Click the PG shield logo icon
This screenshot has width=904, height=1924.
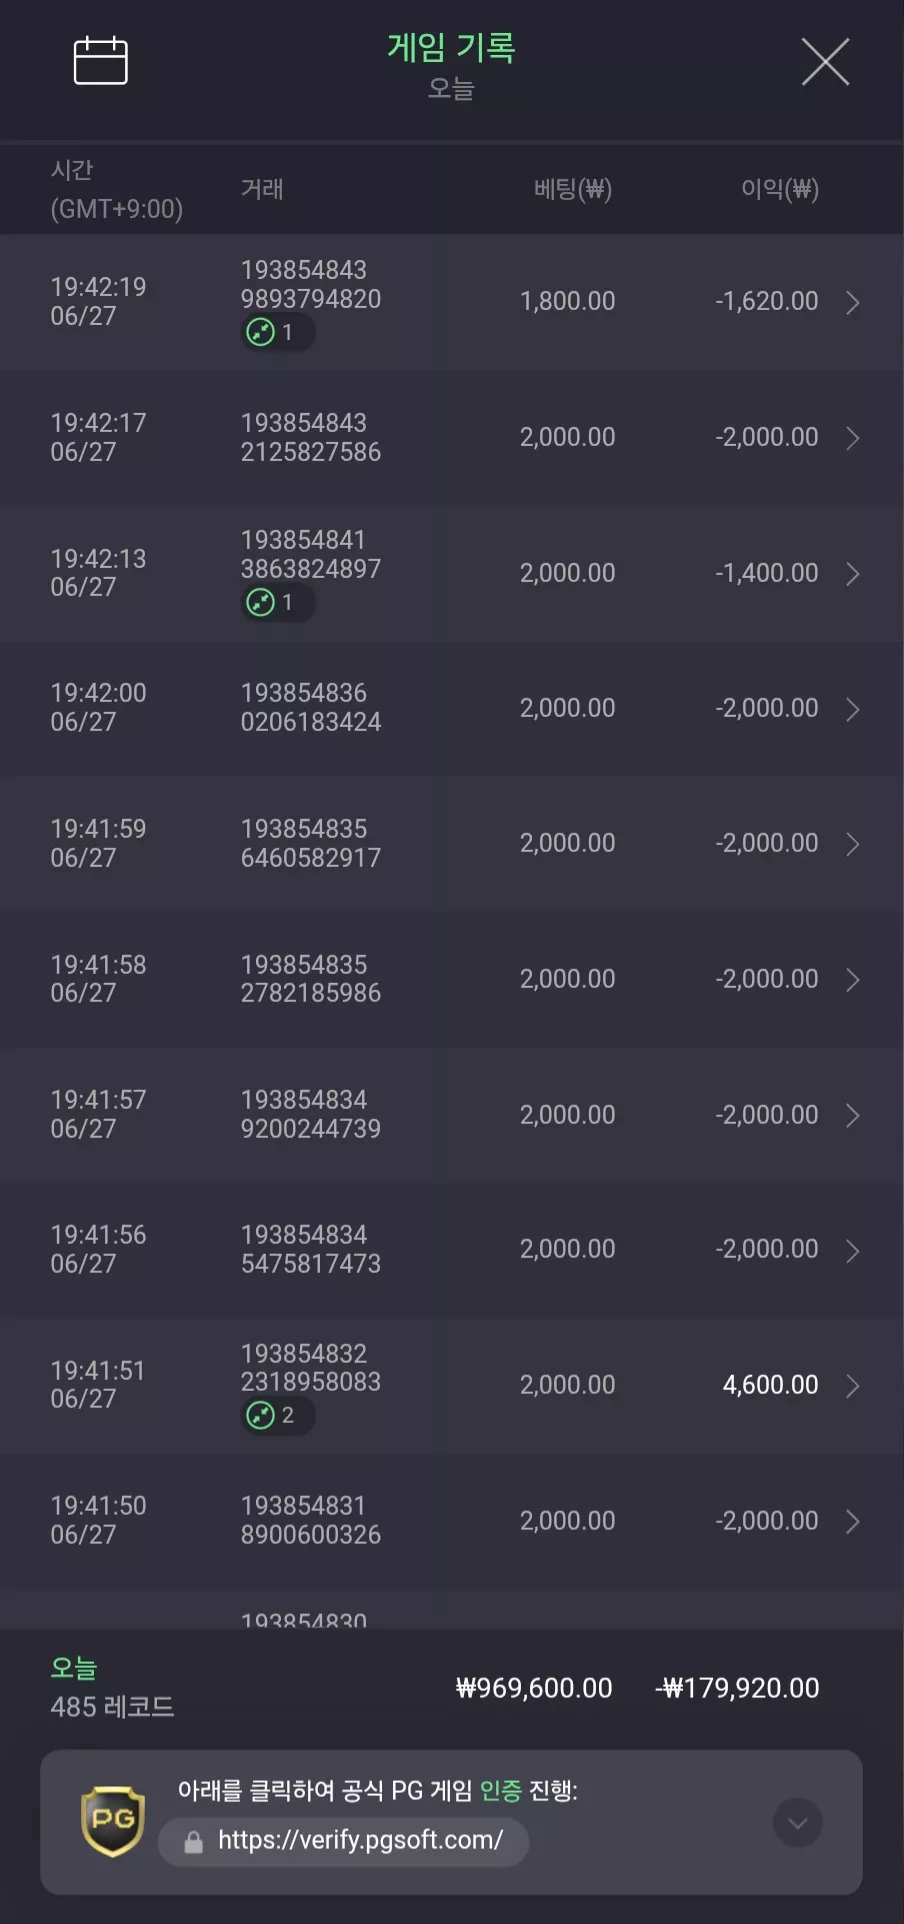113,1821
